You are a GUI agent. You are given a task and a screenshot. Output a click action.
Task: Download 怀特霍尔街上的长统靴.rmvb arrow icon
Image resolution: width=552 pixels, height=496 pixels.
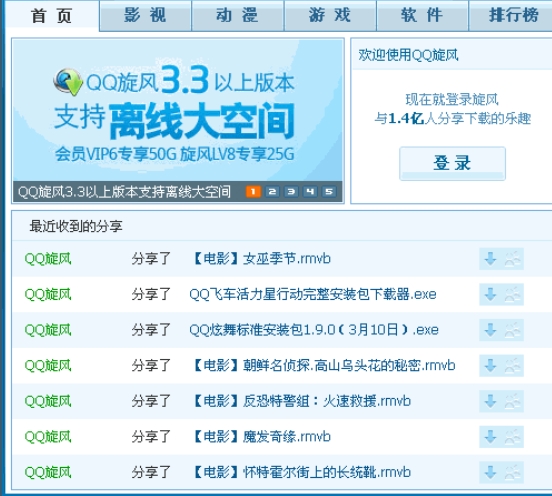(x=490, y=472)
